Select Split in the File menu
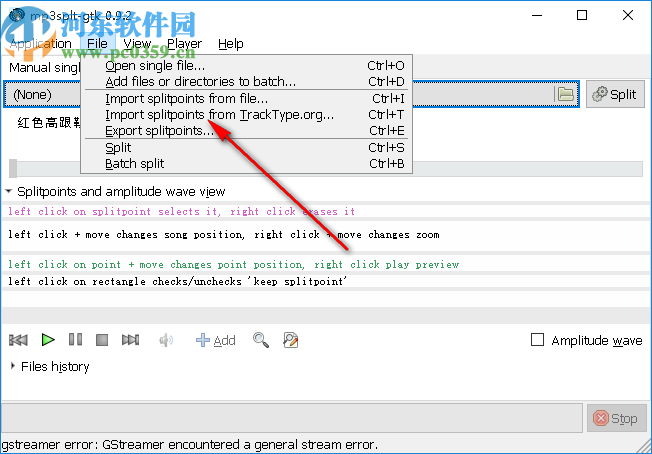Screen dimensions: 652x454 point(246,148)
